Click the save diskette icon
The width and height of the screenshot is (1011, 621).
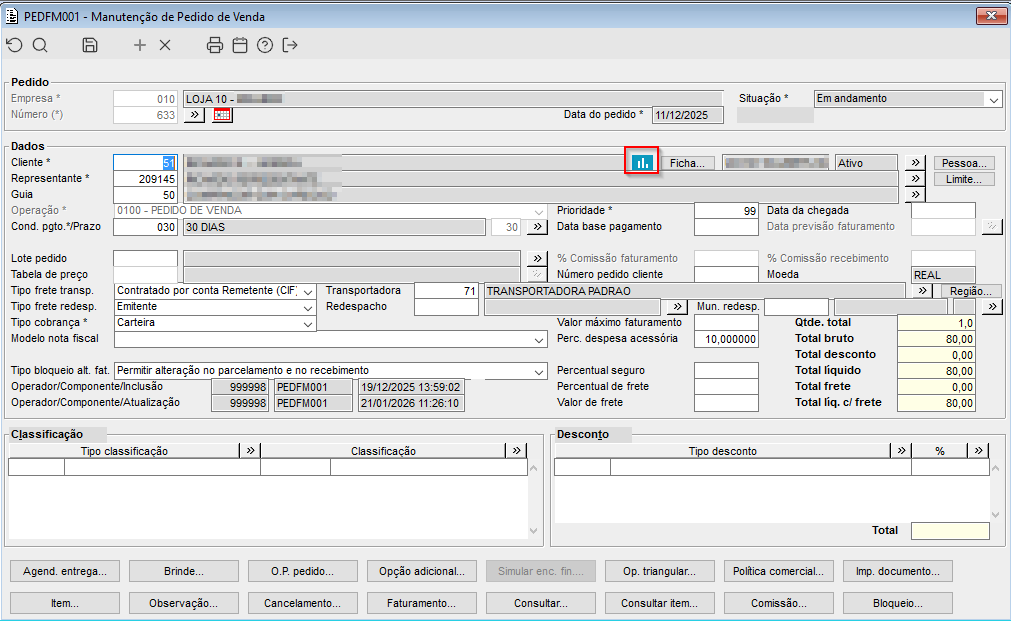tap(90, 45)
